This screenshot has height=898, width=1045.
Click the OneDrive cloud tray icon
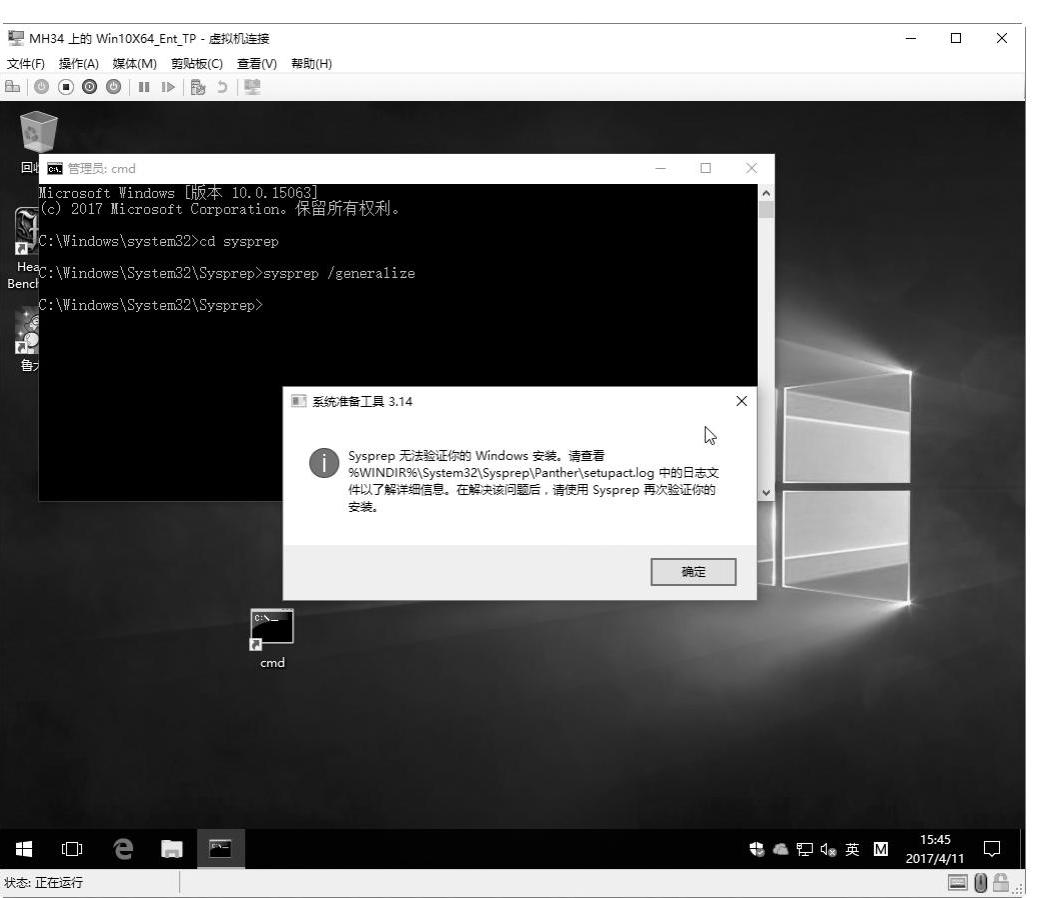pyautogui.click(x=780, y=849)
